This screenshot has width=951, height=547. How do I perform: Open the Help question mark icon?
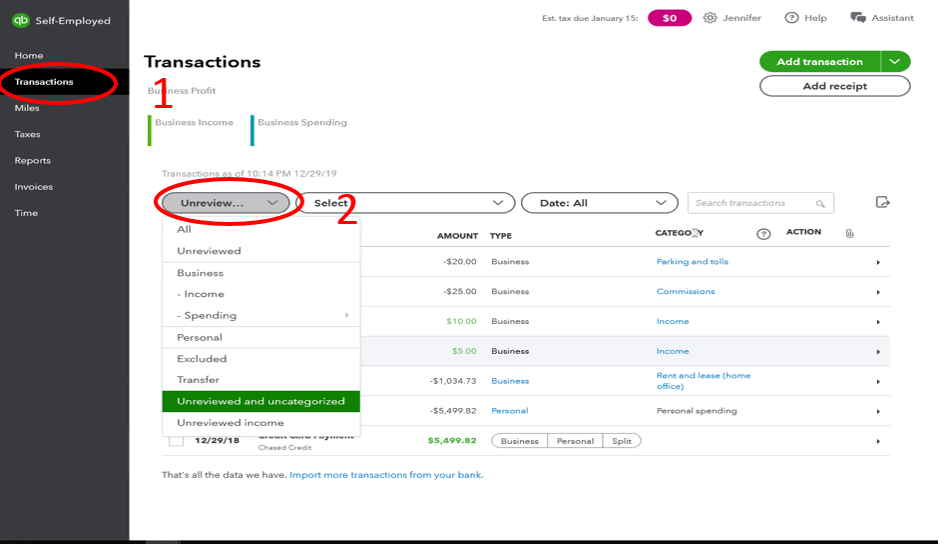(x=791, y=18)
